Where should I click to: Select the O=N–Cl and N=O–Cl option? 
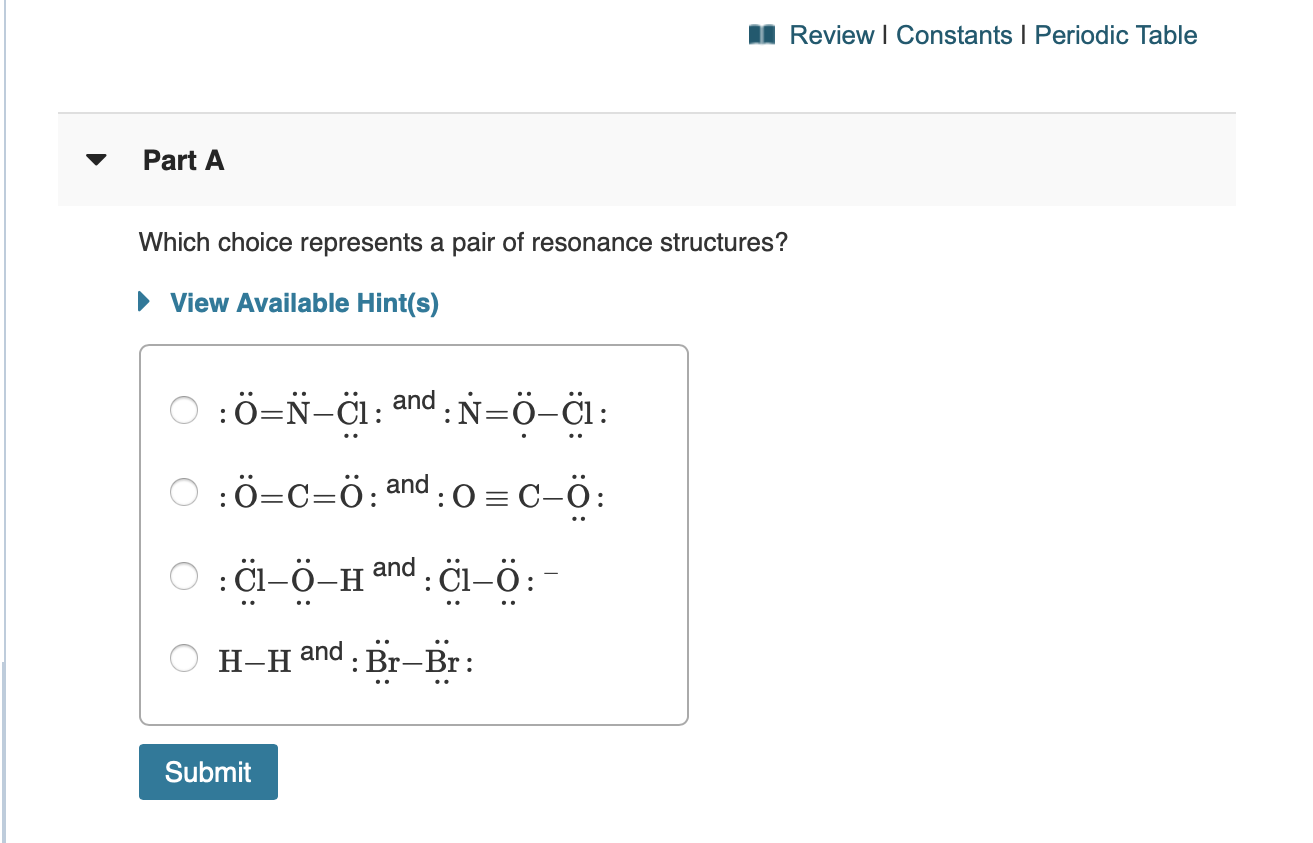183,410
